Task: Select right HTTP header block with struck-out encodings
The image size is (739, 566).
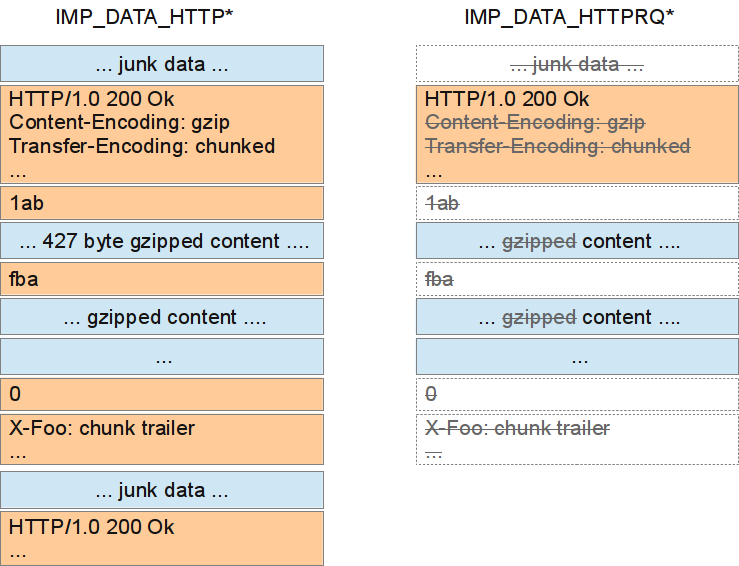Action: [577, 134]
